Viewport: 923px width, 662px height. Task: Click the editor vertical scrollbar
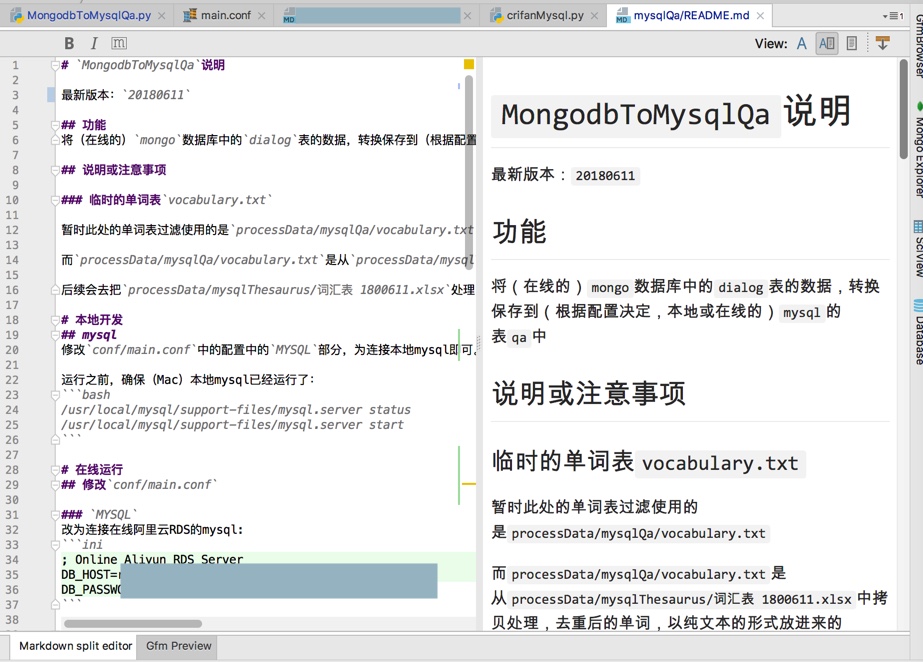469,172
